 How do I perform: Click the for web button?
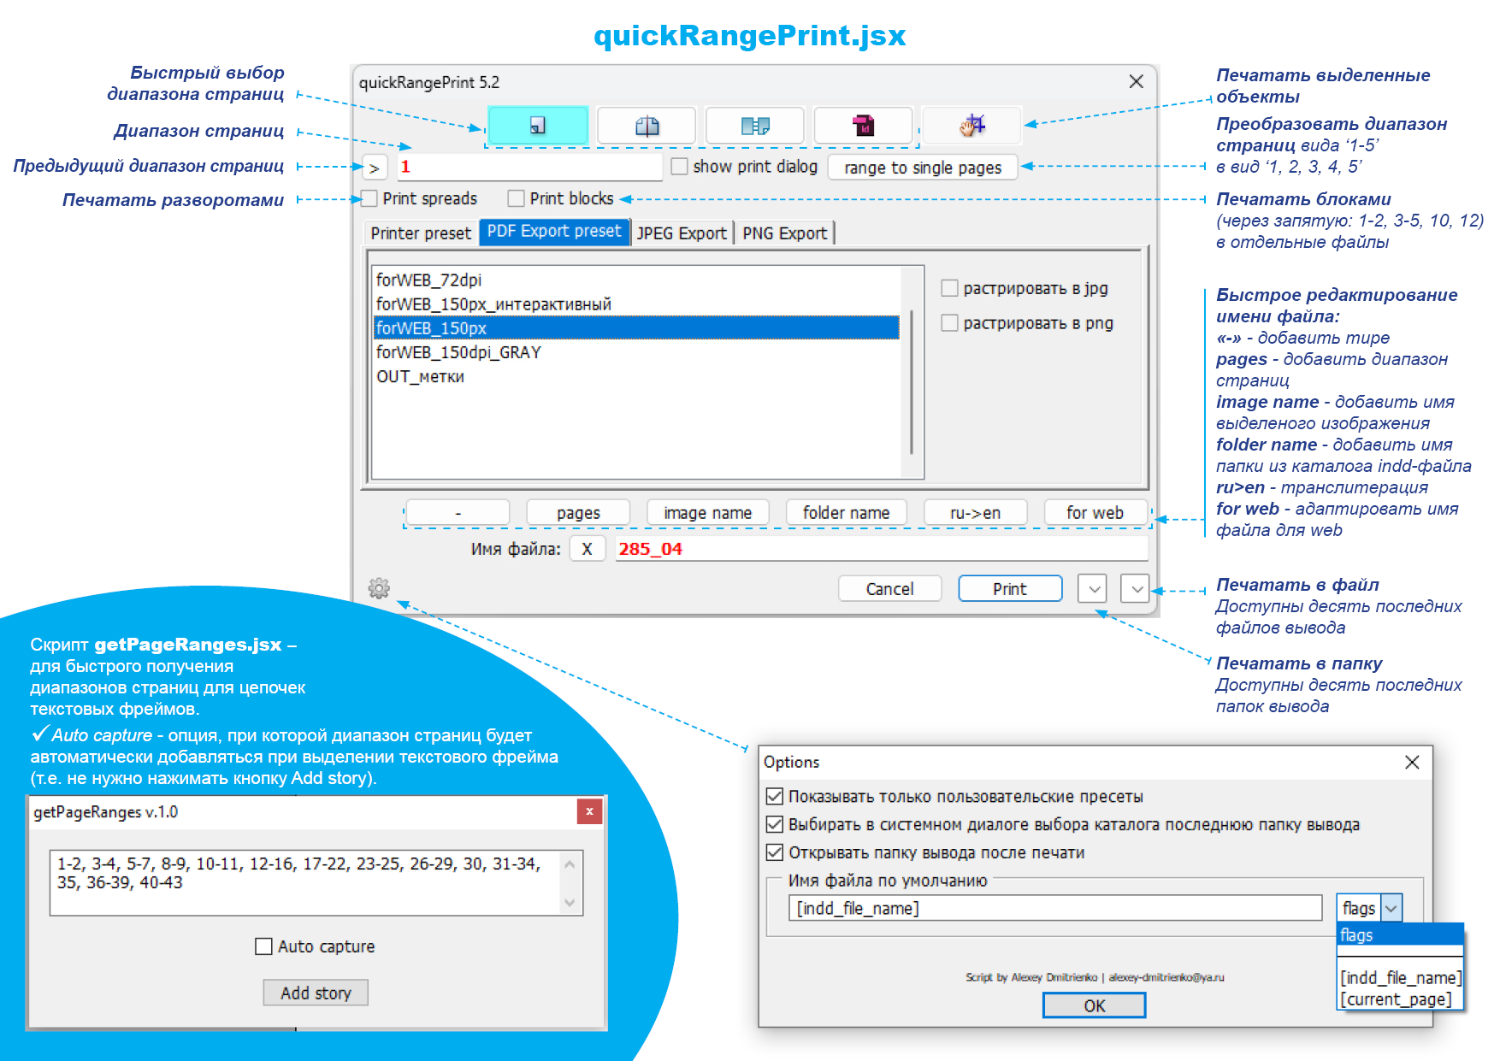tap(1095, 513)
